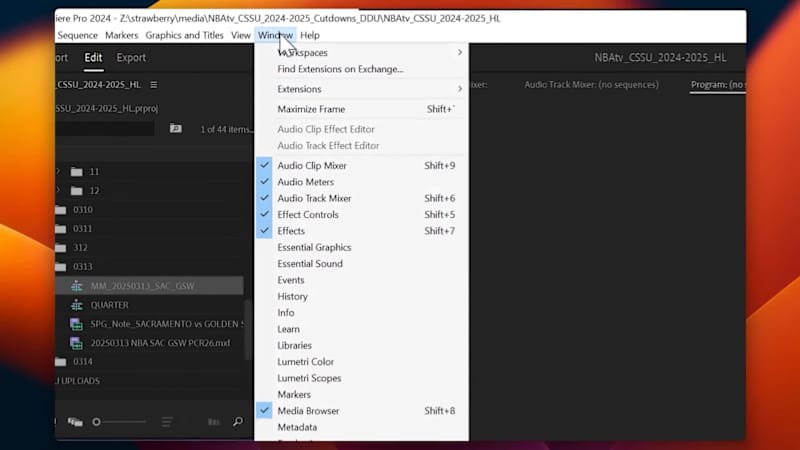This screenshot has width=800, height=450.
Task: Click the project search input field
Action: (x=105, y=129)
